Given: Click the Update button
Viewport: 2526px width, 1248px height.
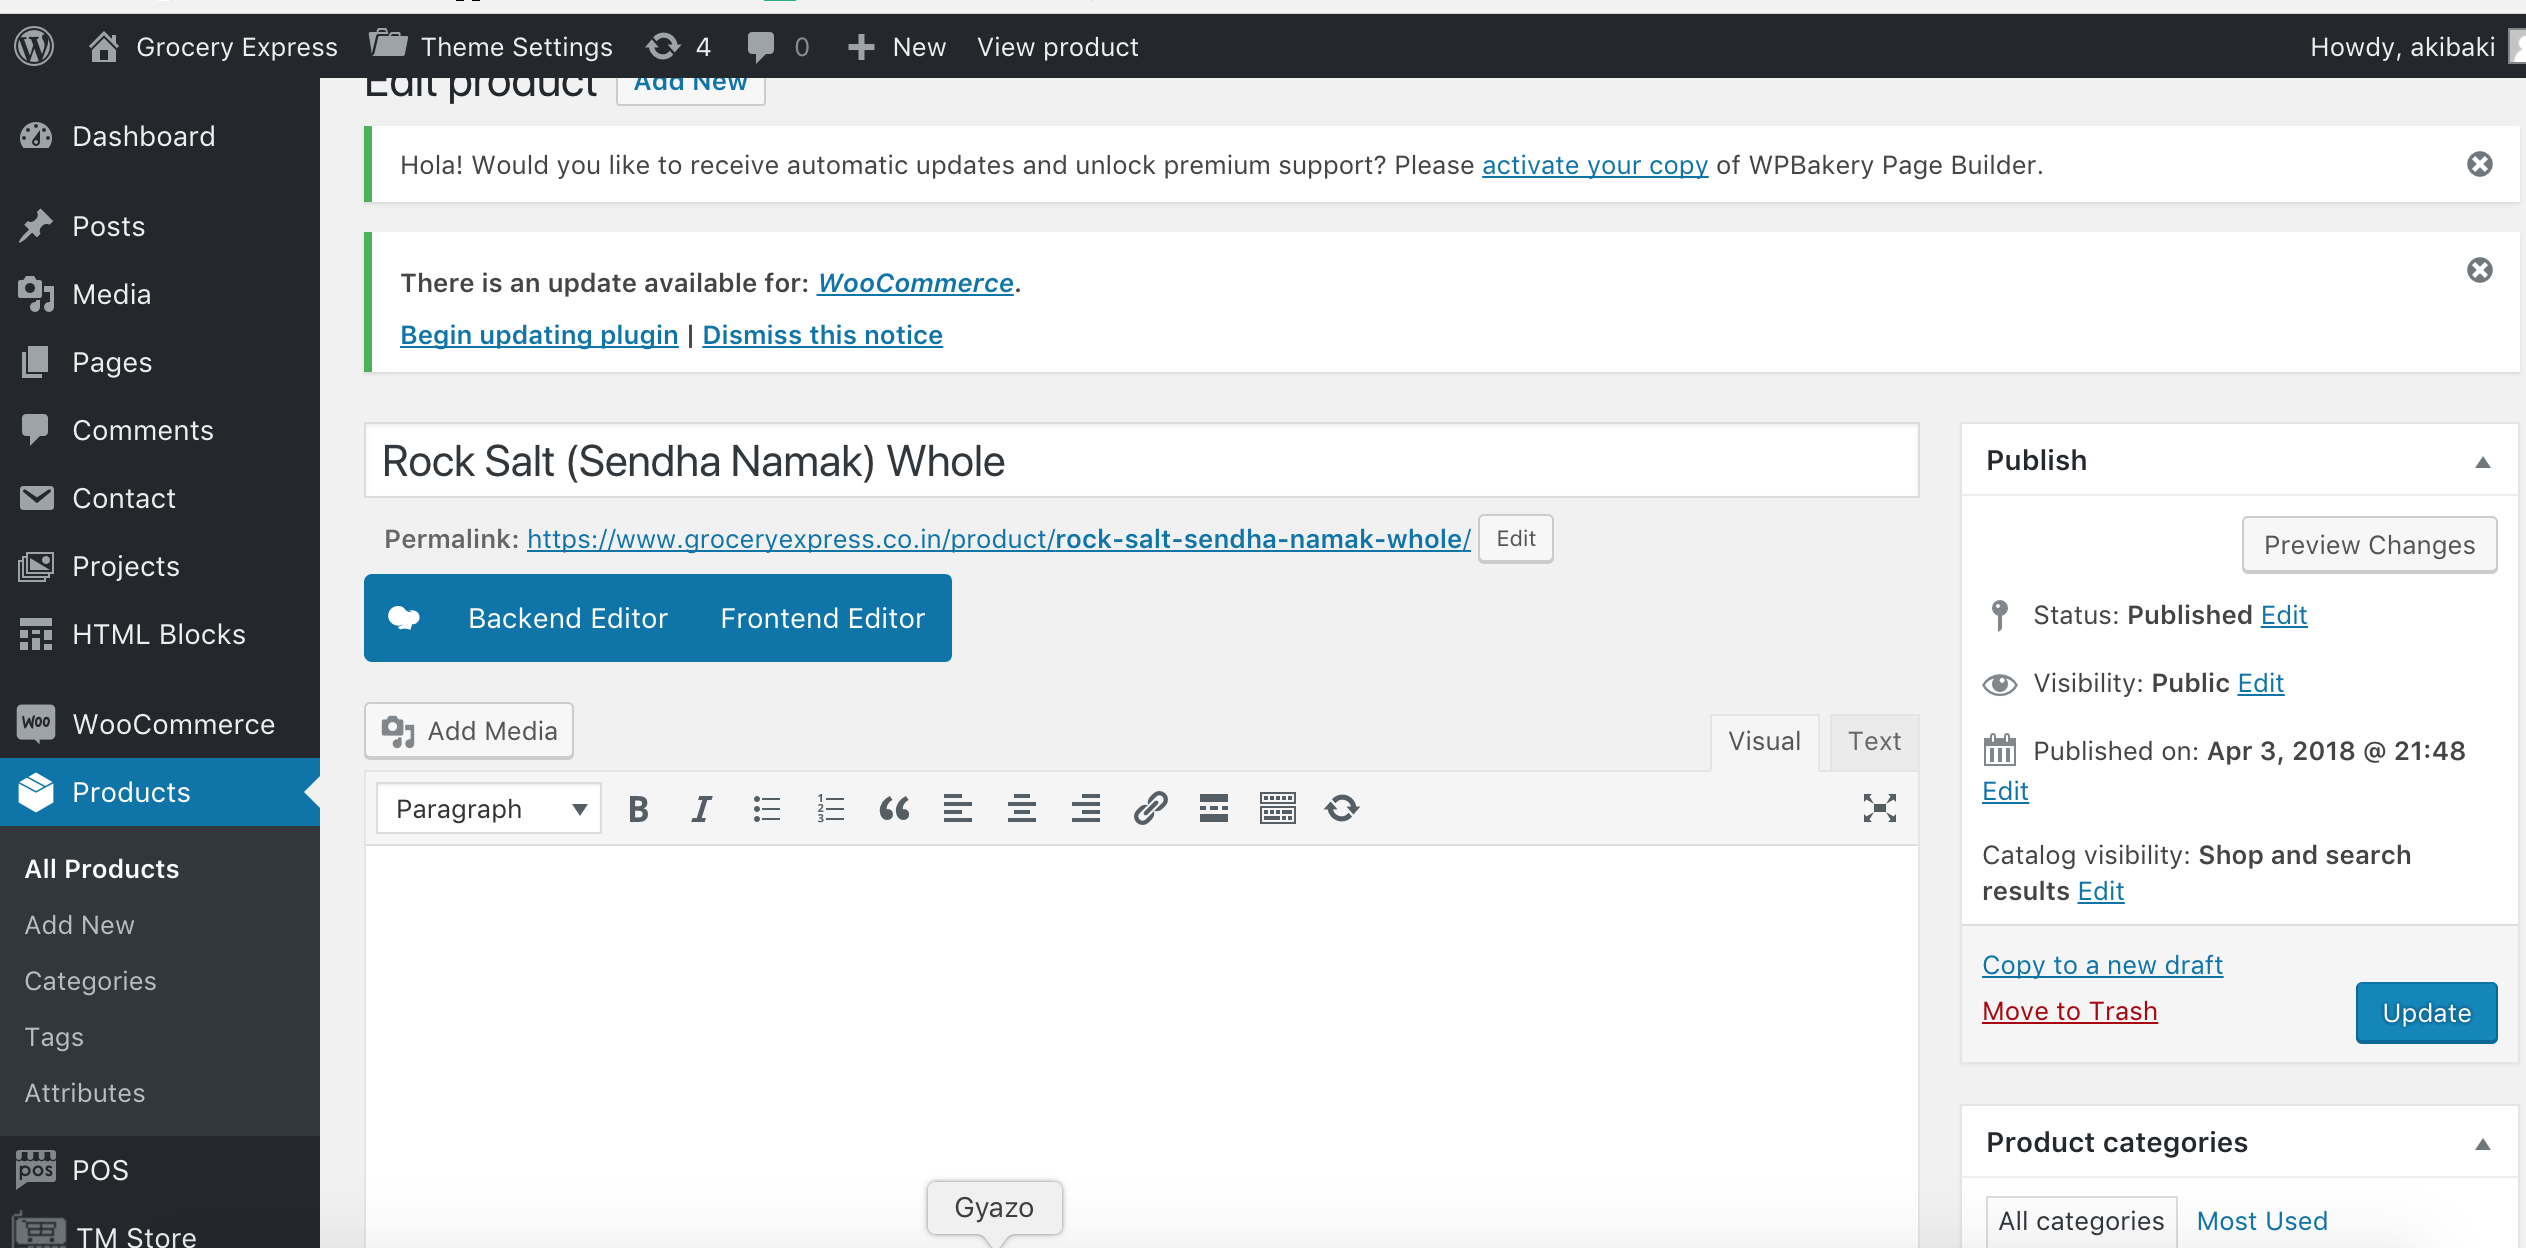Looking at the screenshot, I should click(x=2426, y=1013).
